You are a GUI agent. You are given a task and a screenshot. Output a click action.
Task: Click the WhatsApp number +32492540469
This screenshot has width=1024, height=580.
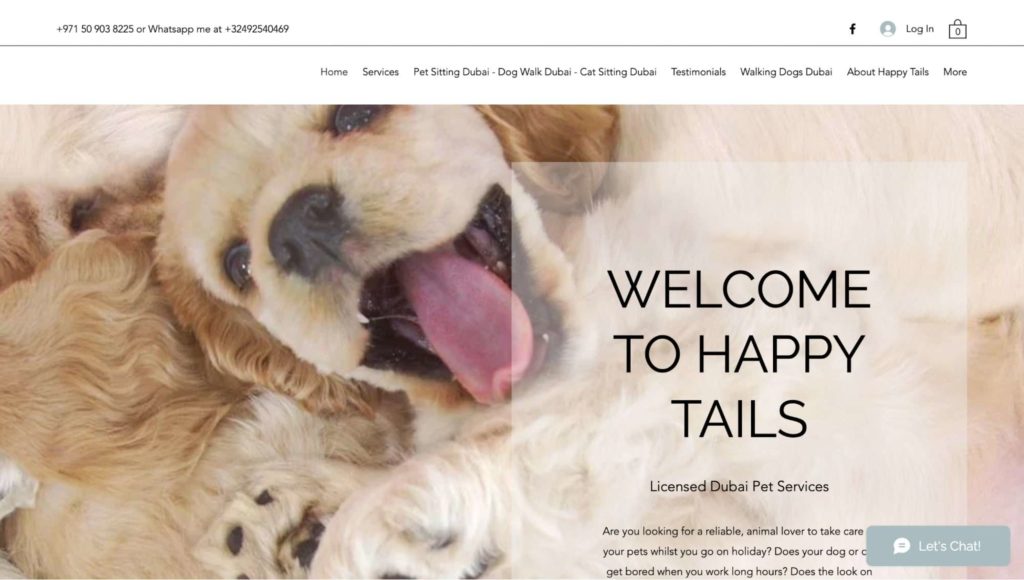257,29
